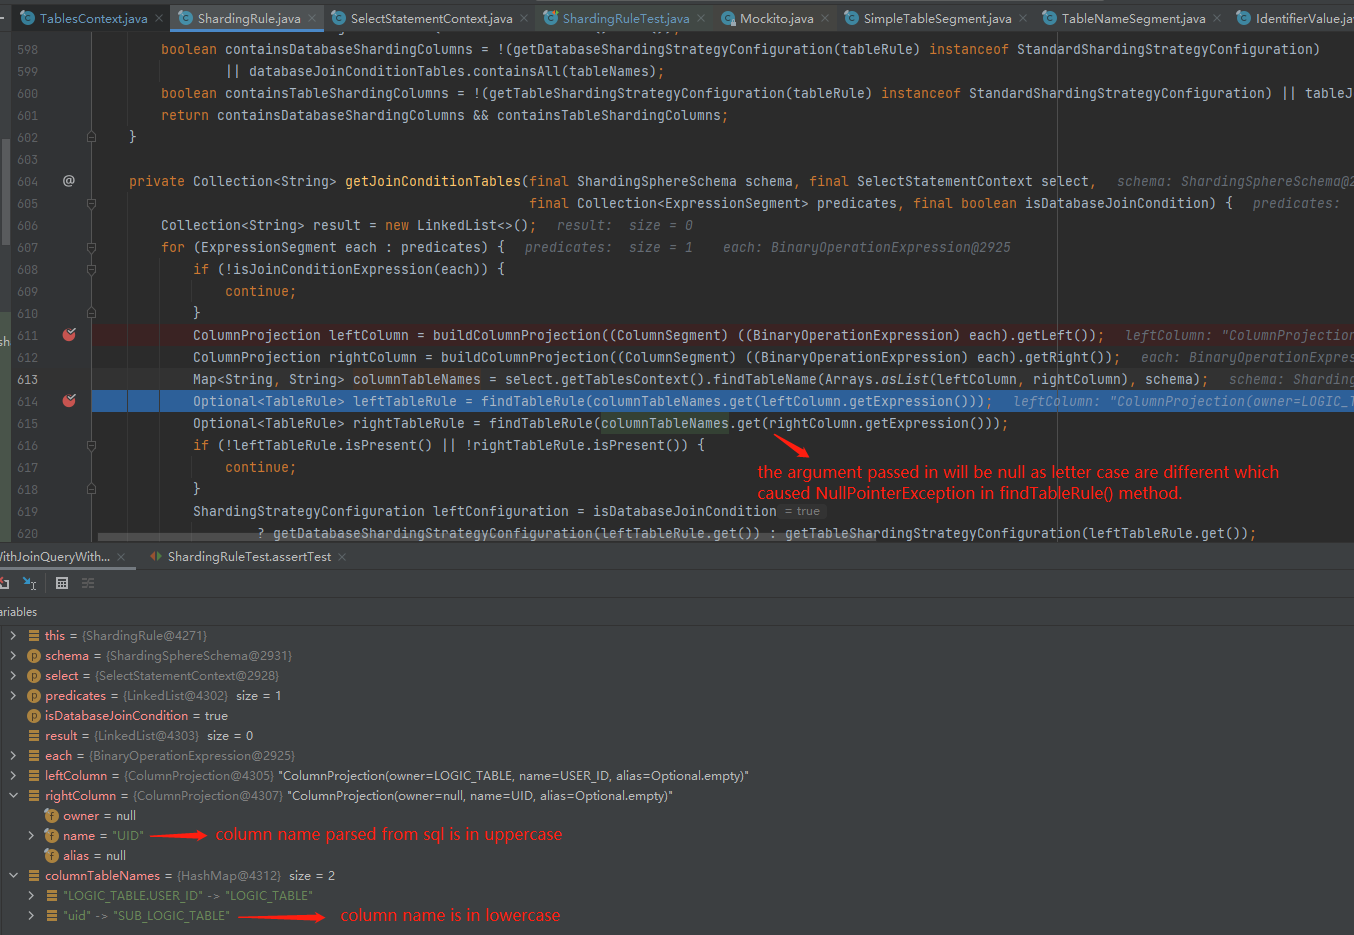The width and height of the screenshot is (1354, 935).
Task: Toggle the breakpoint on line 614
Action: (x=69, y=401)
